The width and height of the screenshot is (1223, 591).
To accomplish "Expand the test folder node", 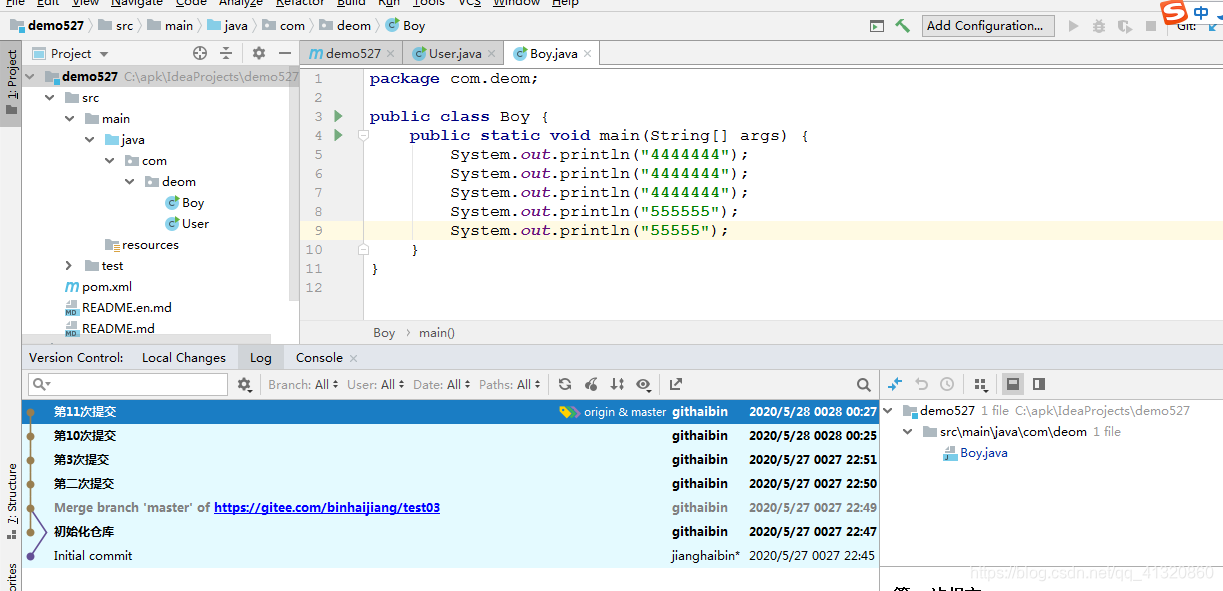I will click(69, 266).
